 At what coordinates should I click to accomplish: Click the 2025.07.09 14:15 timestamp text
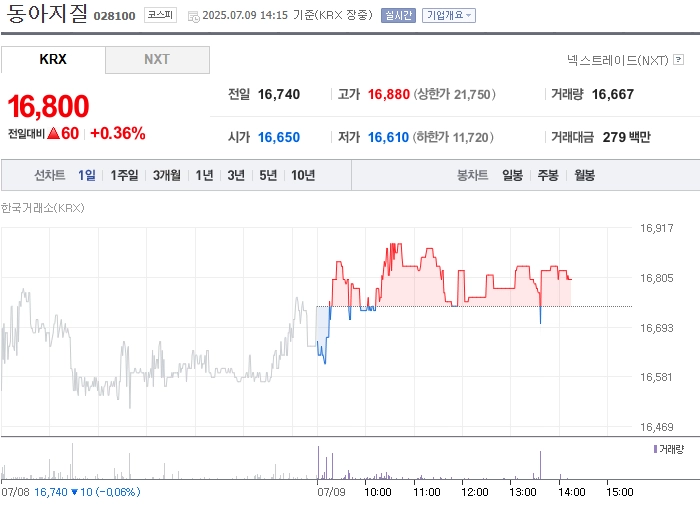tap(245, 15)
